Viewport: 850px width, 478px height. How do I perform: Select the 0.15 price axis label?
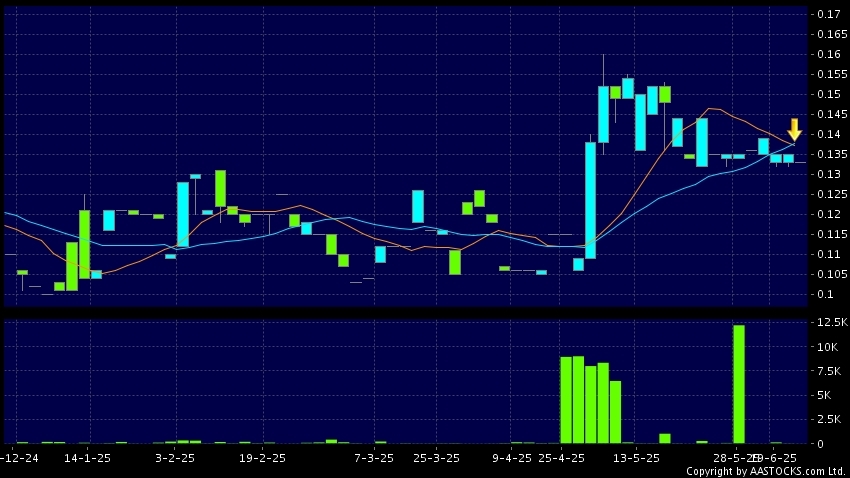(829, 94)
